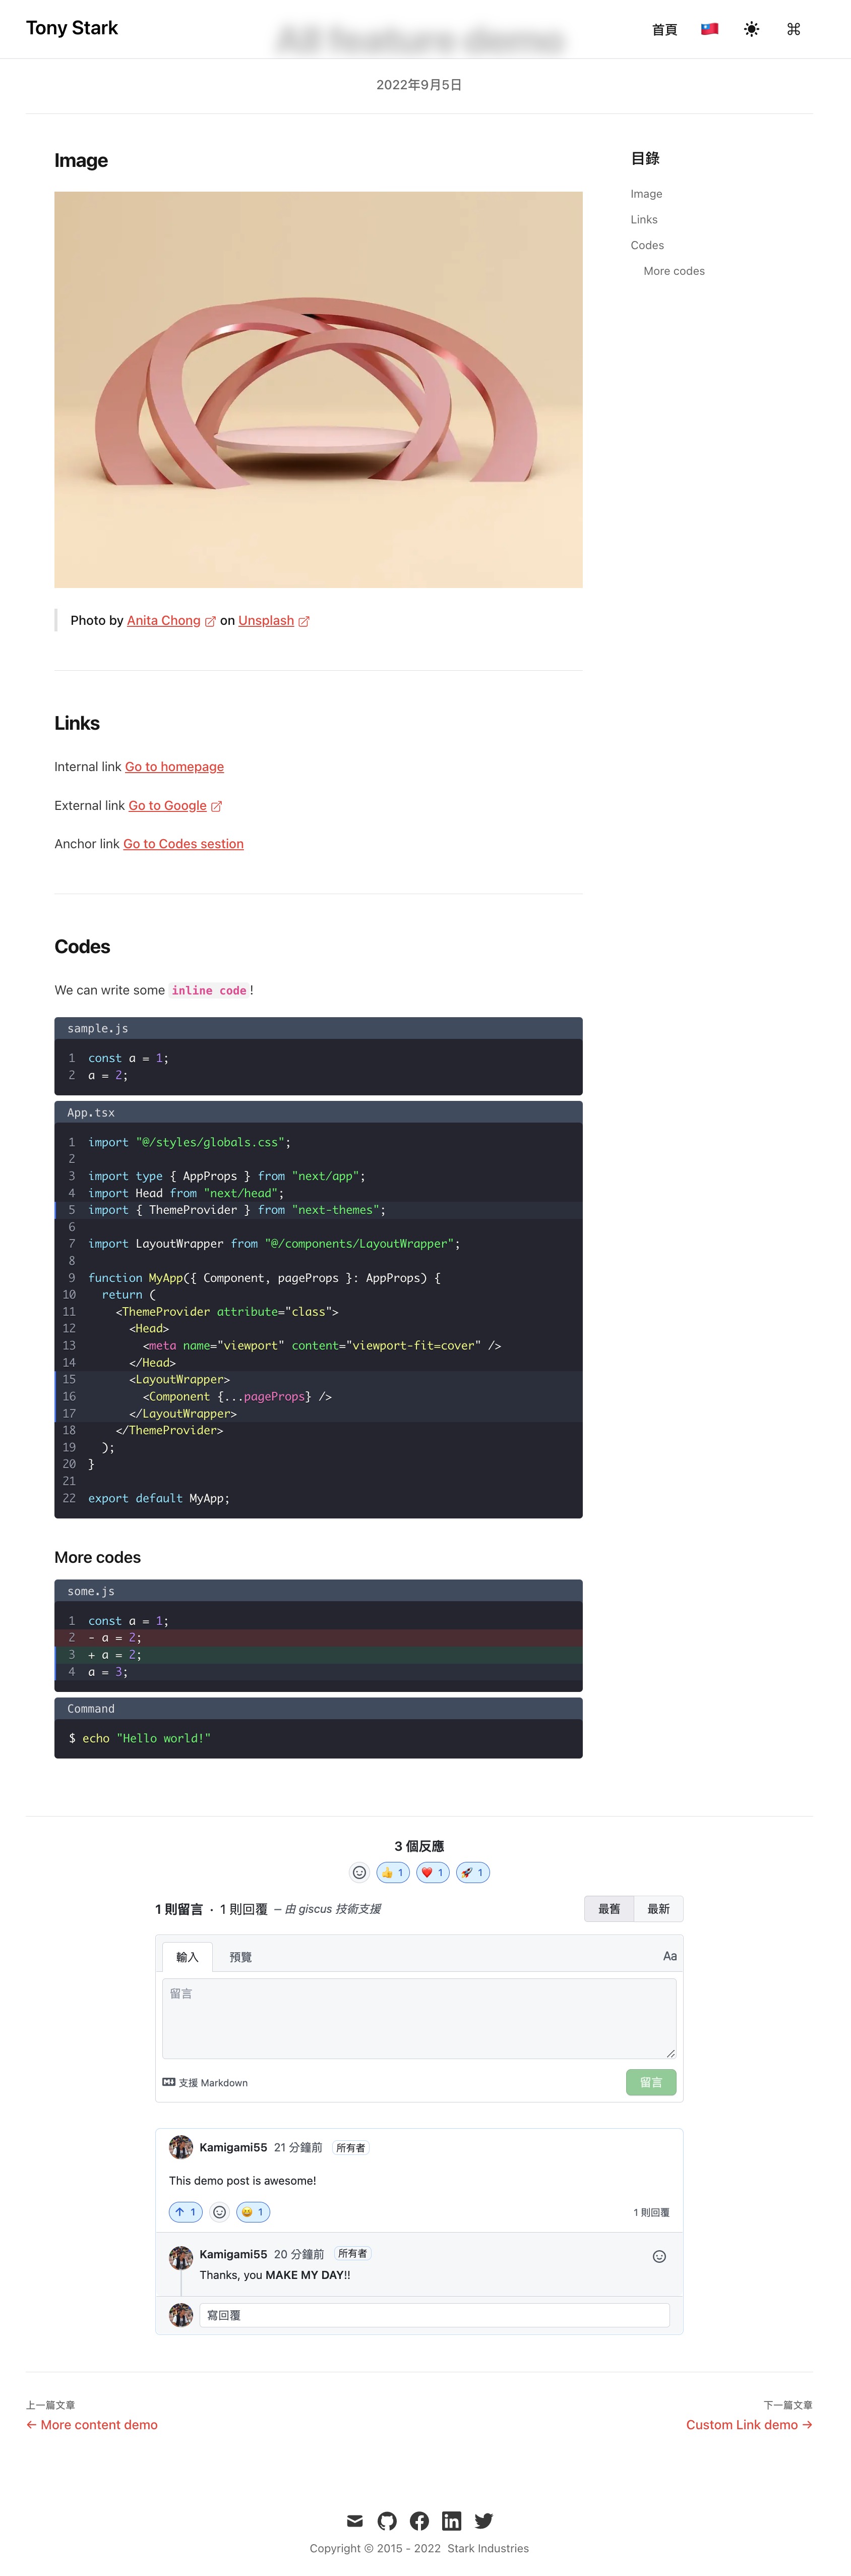The width and height of the screenshot is (851, 2576).
Task: Focus the 寫回覆 reply field
Action: pos(434,2315)
